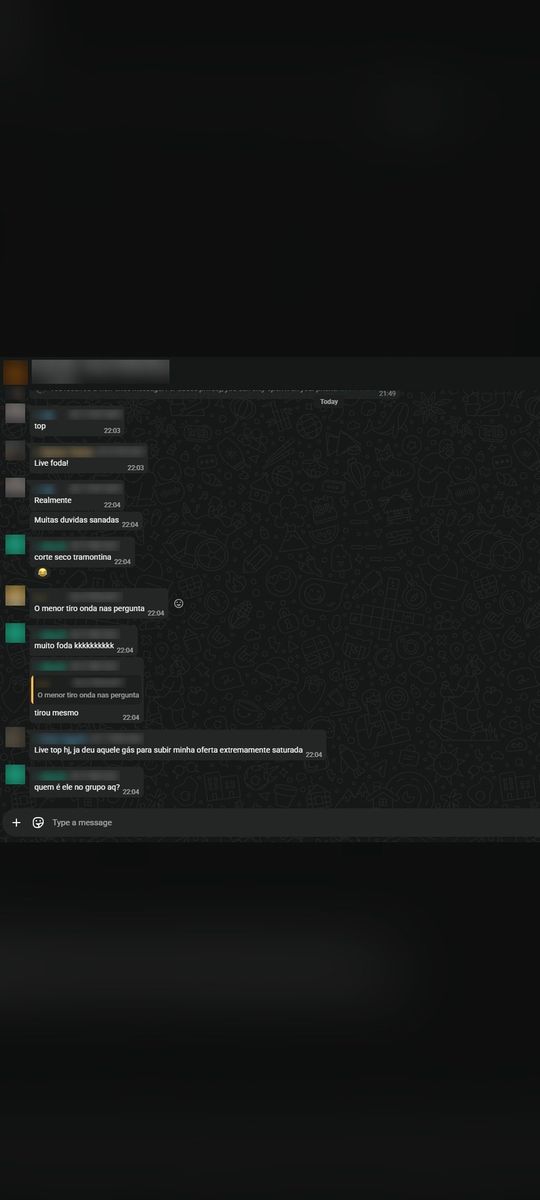Select the message 'Live foda!'
The image size is (540, 1200).
(x=51, y=463)
